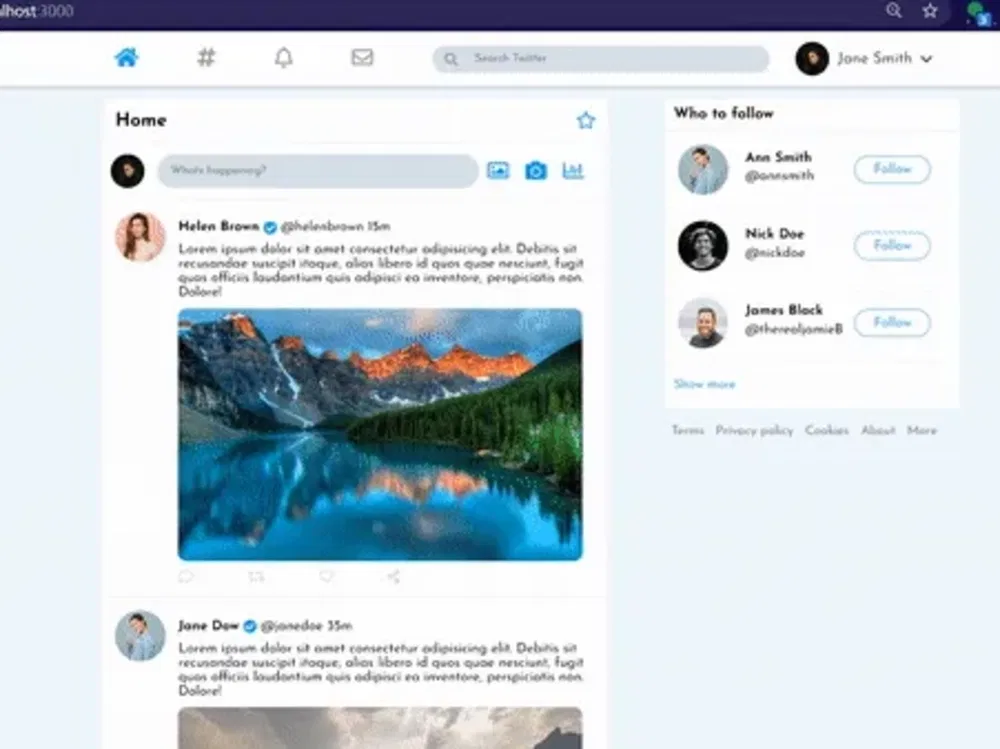
Task: Share Helen Brown's post
Action: [393, 577]
